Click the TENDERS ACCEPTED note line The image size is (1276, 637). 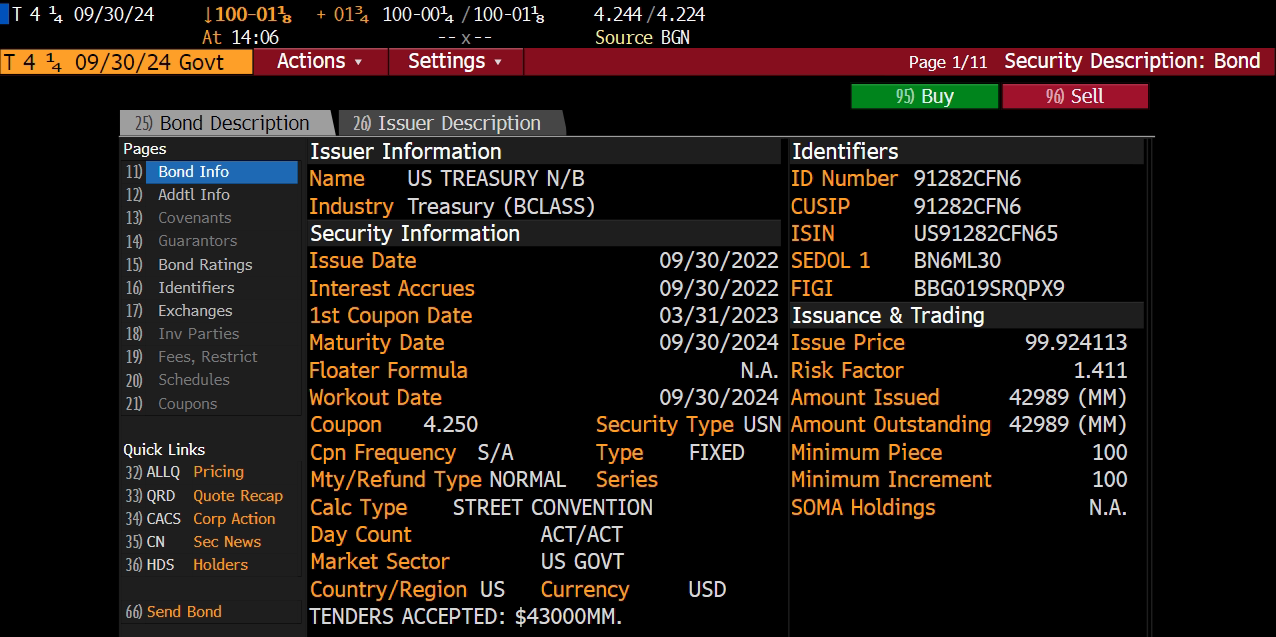(x=466, y=616)
